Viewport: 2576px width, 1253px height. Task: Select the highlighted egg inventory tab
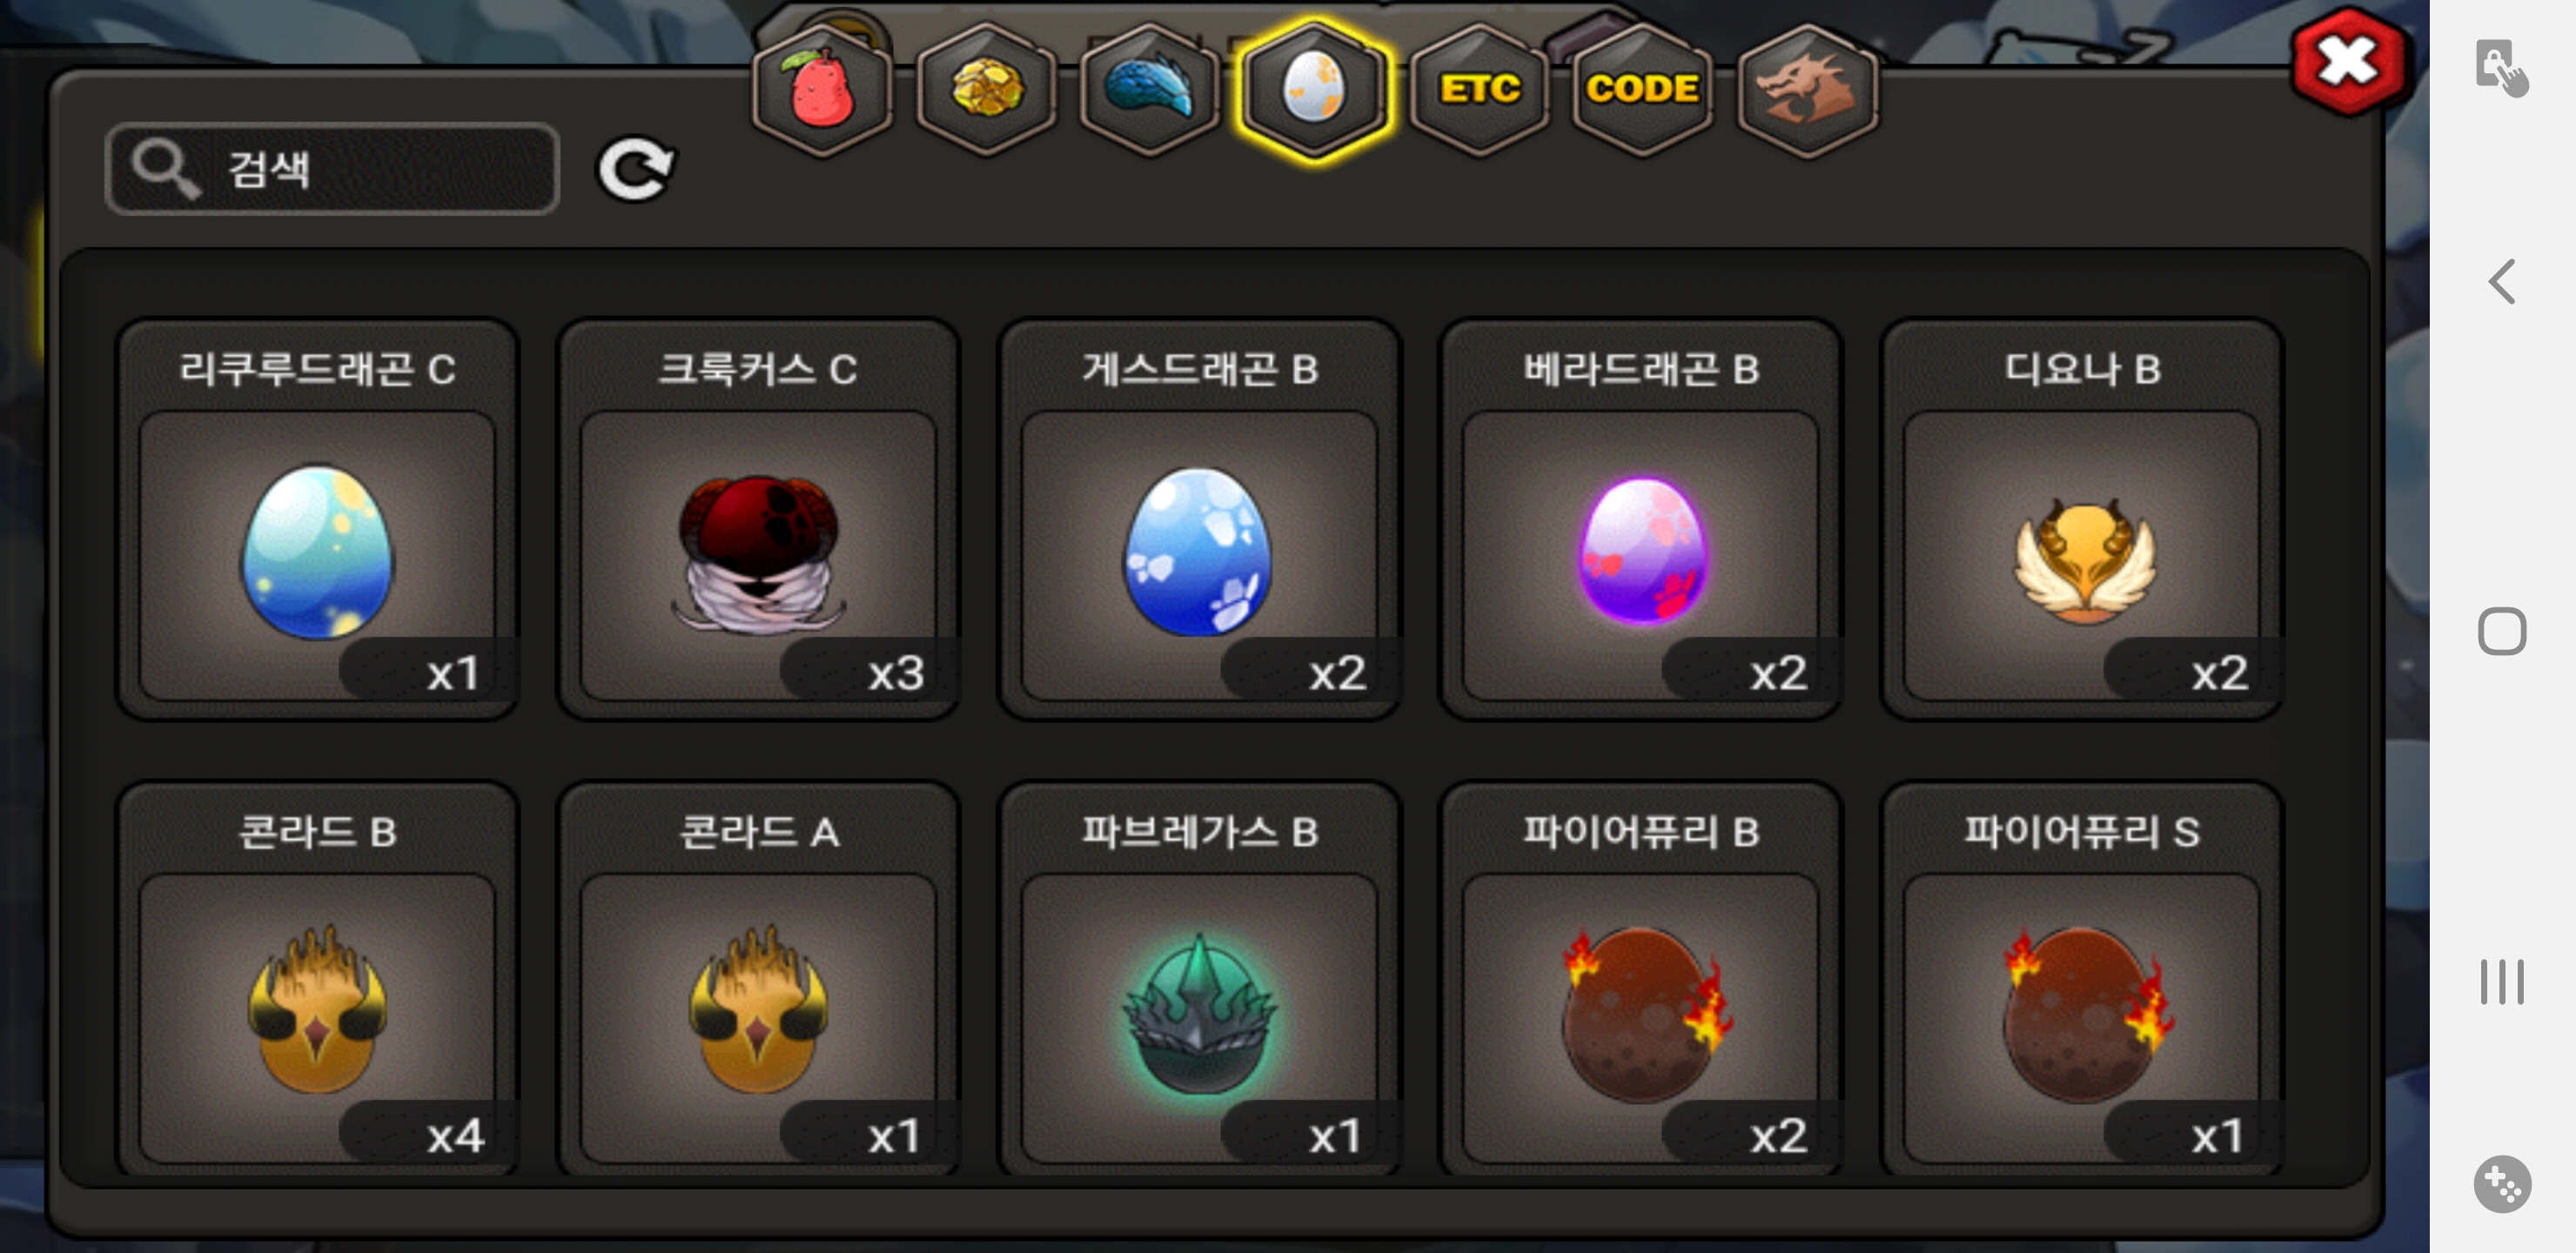pyautogui.click(x=1314, y=90)
